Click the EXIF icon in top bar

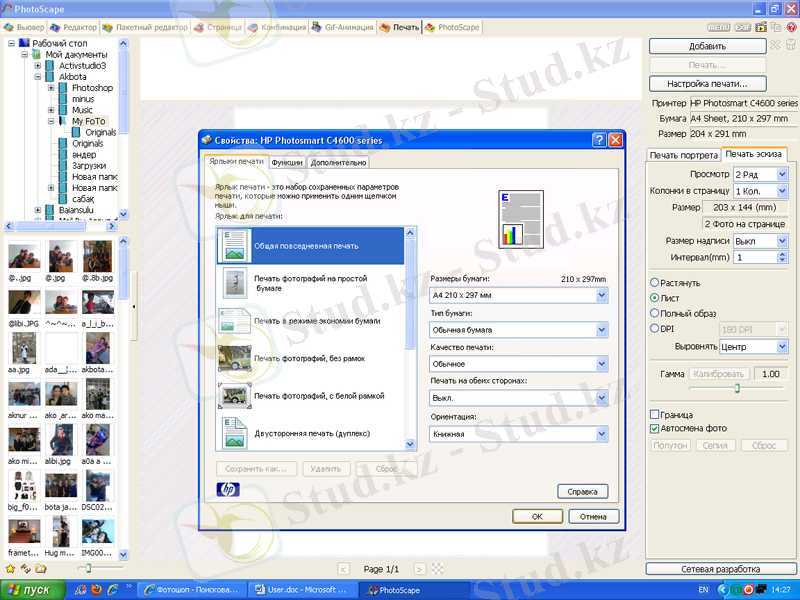point(743,27)
